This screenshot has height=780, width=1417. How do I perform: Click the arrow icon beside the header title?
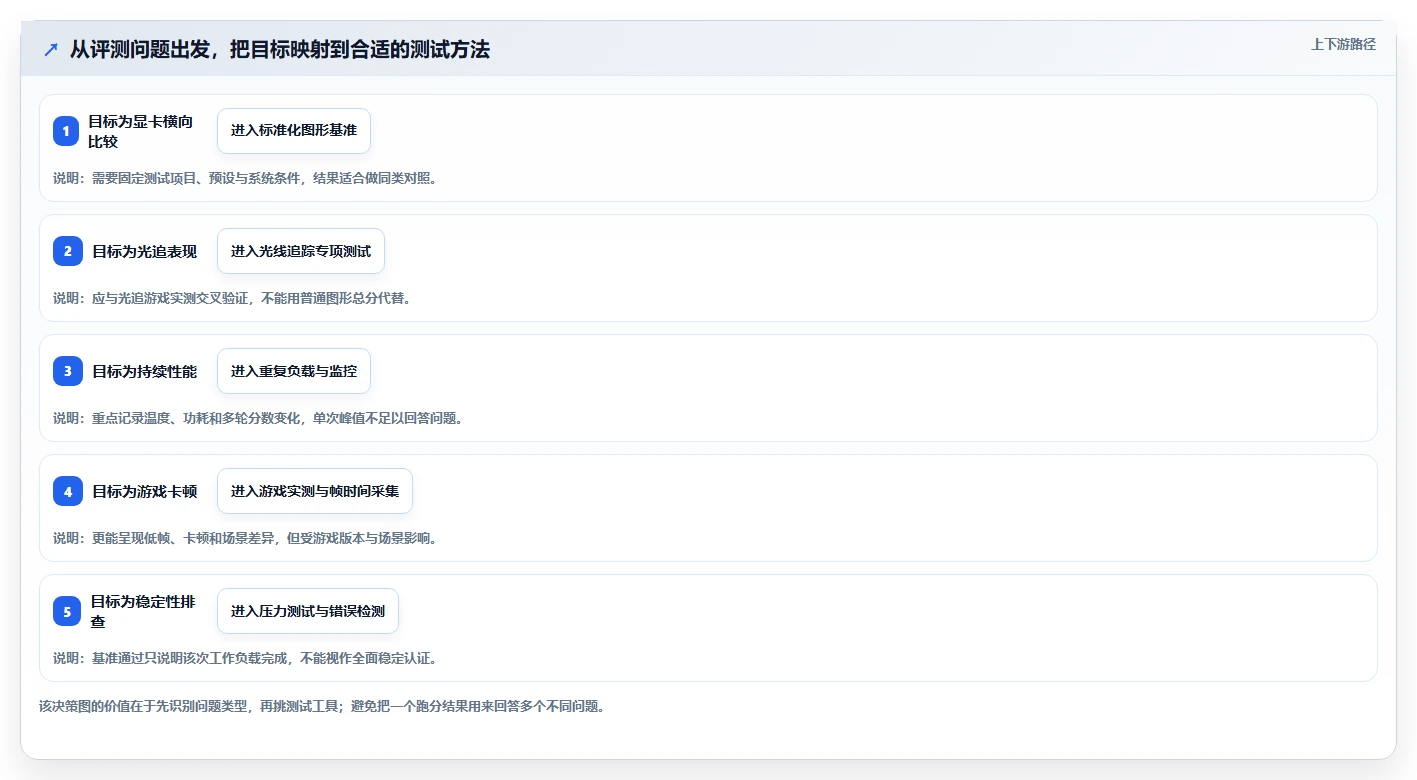pyautogui.click(x=51, y=50)
